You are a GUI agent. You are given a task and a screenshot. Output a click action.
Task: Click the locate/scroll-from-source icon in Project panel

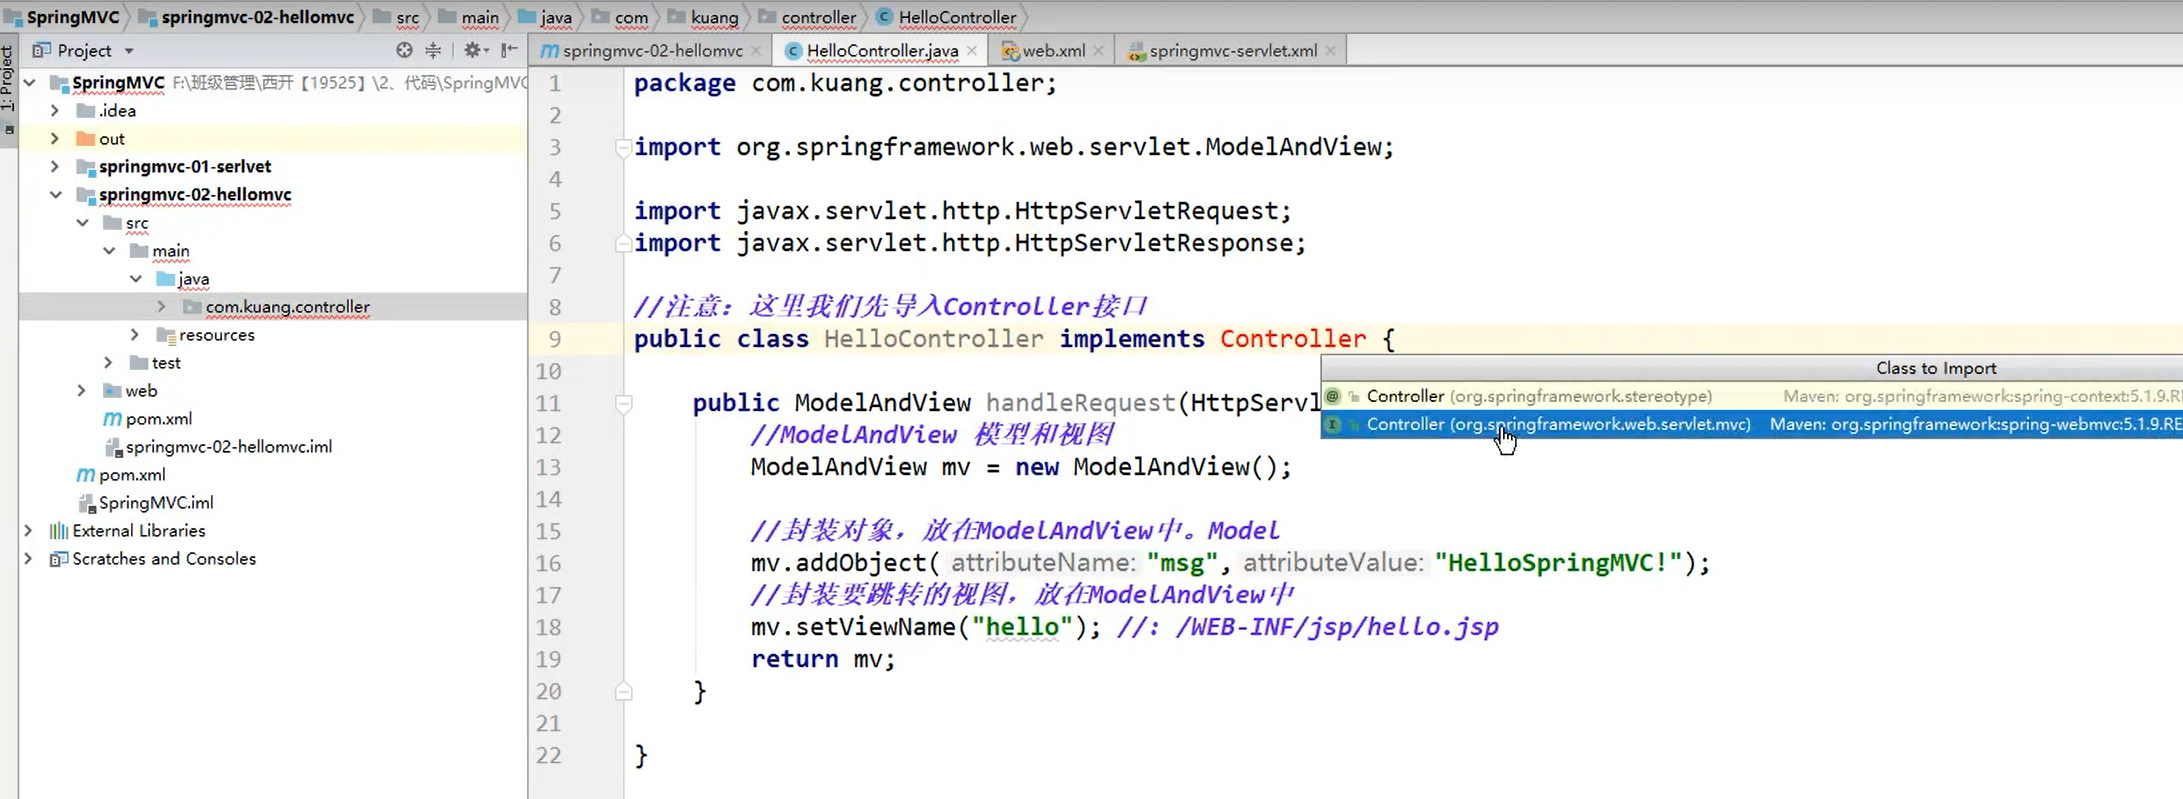(404, 50)
